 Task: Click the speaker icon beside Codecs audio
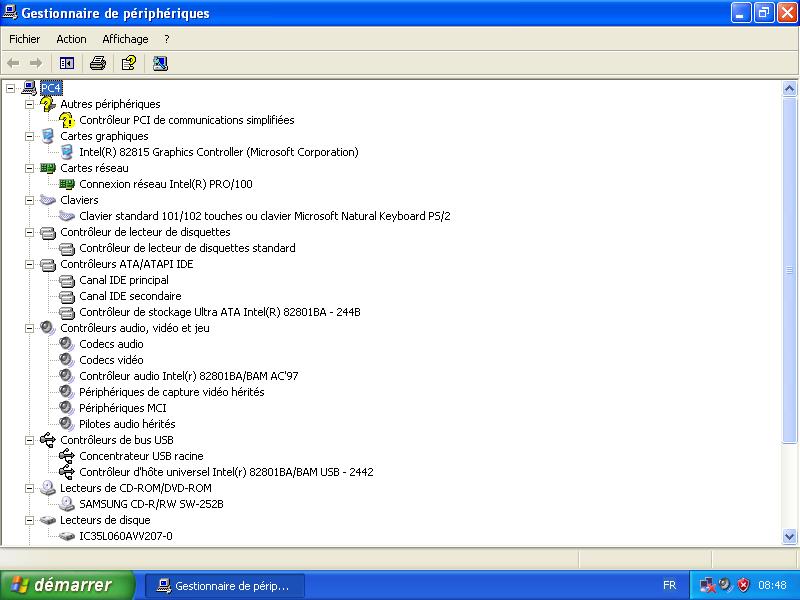pyautogui.click(x=67, y=344)
